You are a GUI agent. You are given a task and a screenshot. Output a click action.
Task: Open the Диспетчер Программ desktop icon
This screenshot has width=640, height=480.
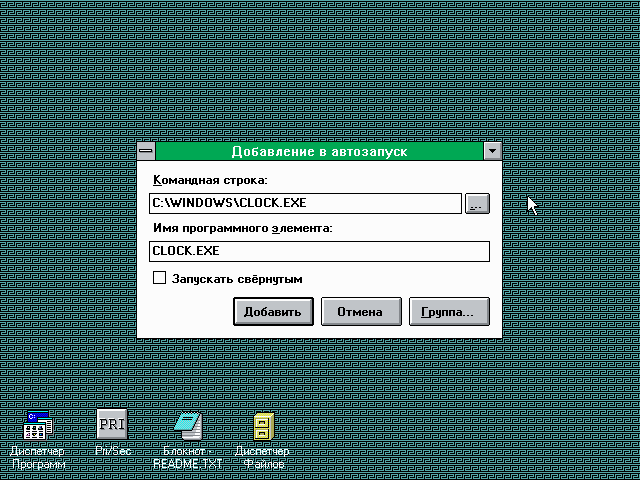(x=38, y=425)
